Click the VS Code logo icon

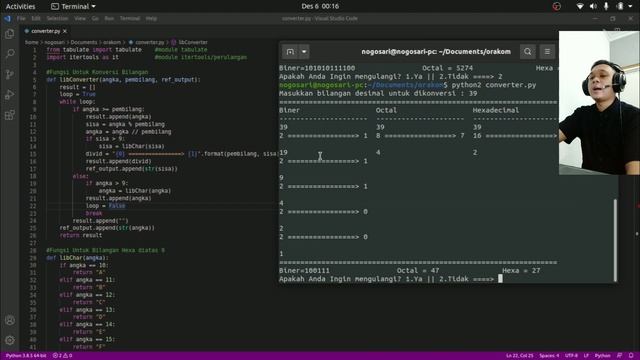pyautogui.click(x=7, y=18)
